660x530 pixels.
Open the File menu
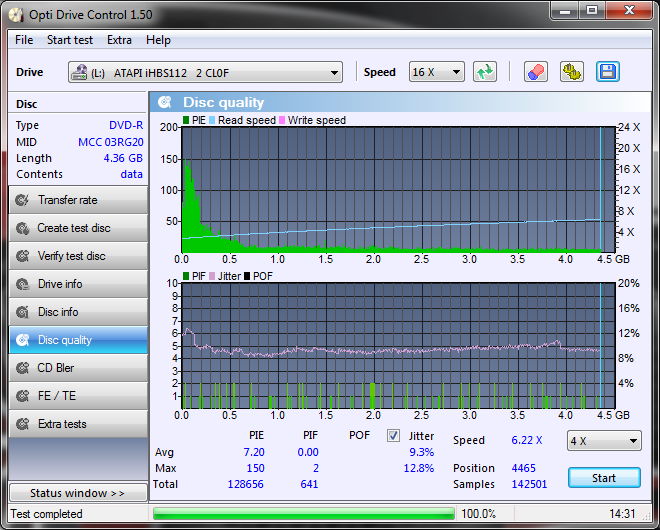(24, 40)
